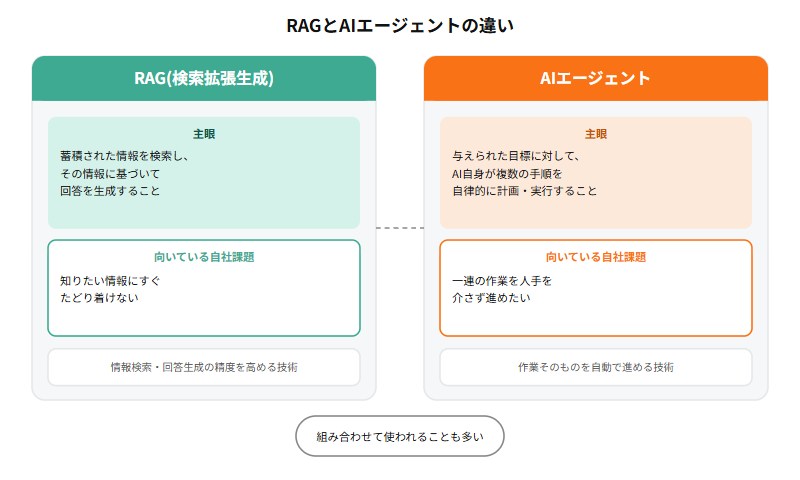Click the text '知りたい情報にすぐ'

[x=110, y=281]
